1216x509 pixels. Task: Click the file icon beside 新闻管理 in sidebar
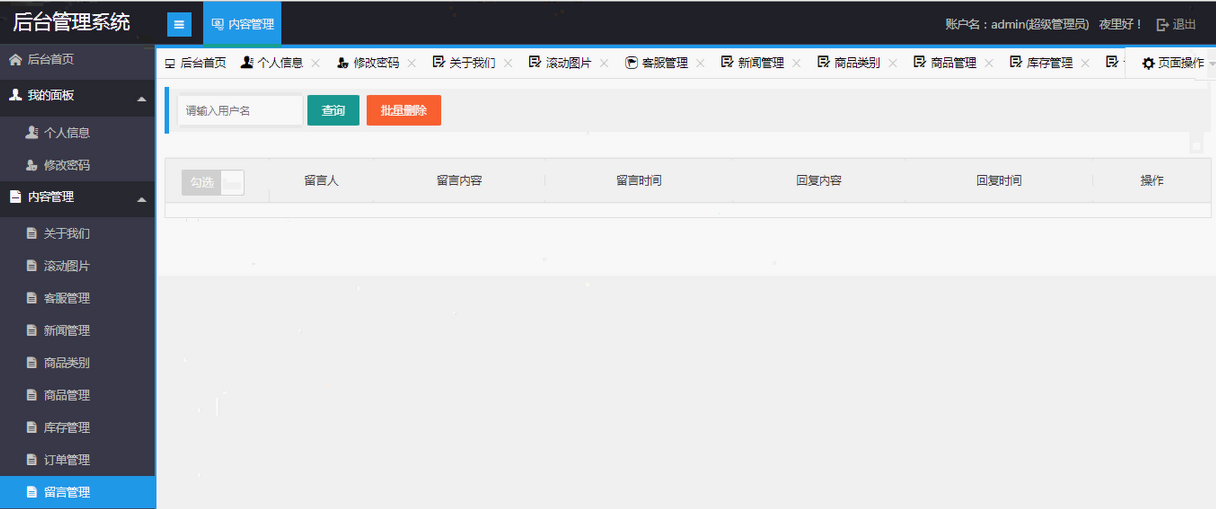pyautogui.click(x=31, y=330)
